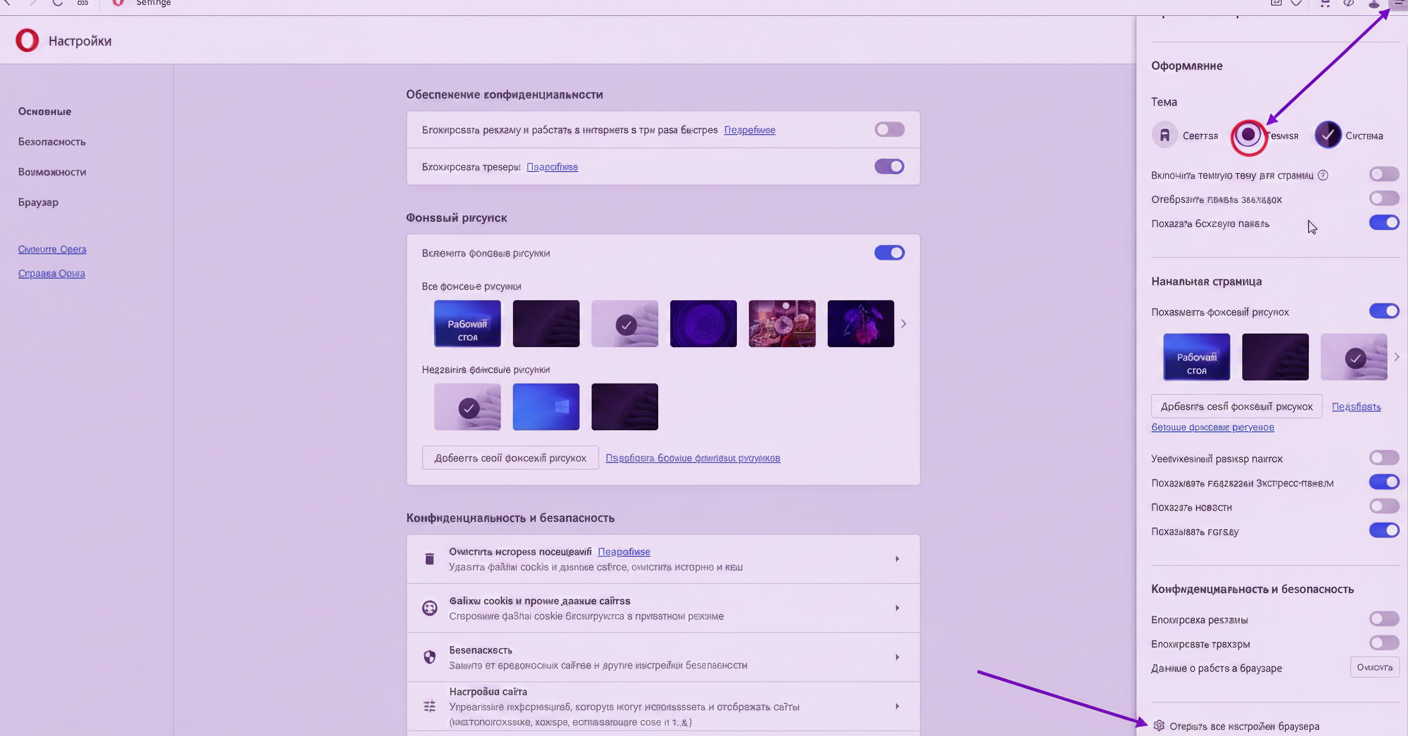1408x736 pixels.
Task: Toggle show wallpaper under Начальная страница
Action: tap(1384, 311)
